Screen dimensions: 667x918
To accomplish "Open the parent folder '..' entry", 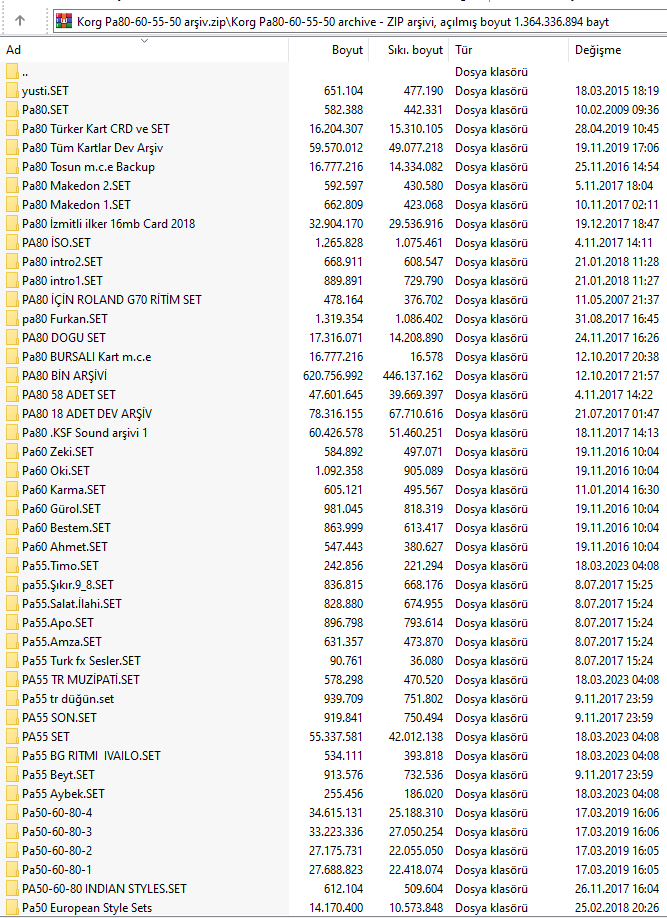I will coord(26,72).
